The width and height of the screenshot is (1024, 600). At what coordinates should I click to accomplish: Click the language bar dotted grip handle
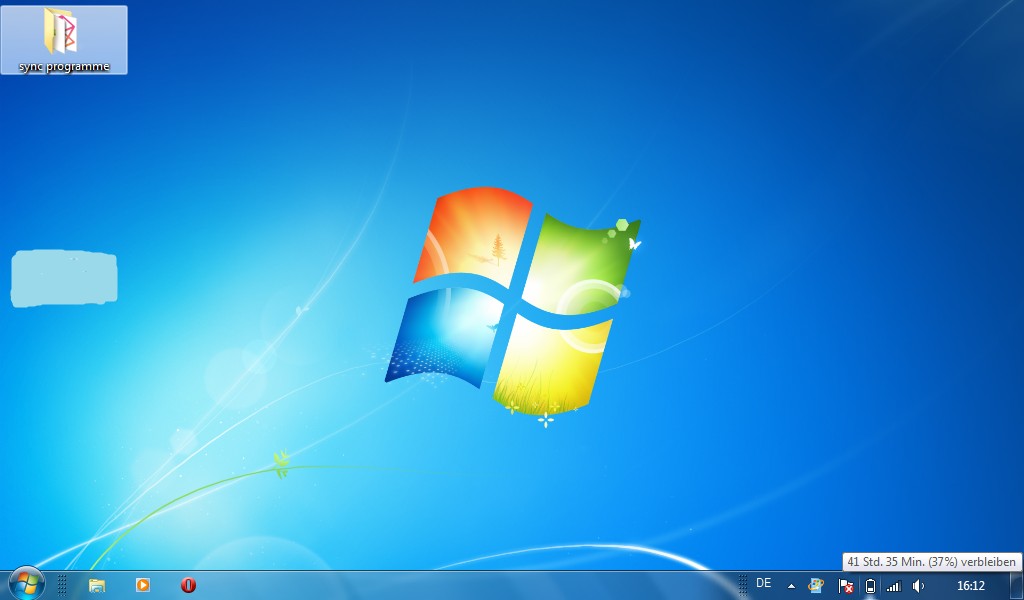[x=743, y=585]
